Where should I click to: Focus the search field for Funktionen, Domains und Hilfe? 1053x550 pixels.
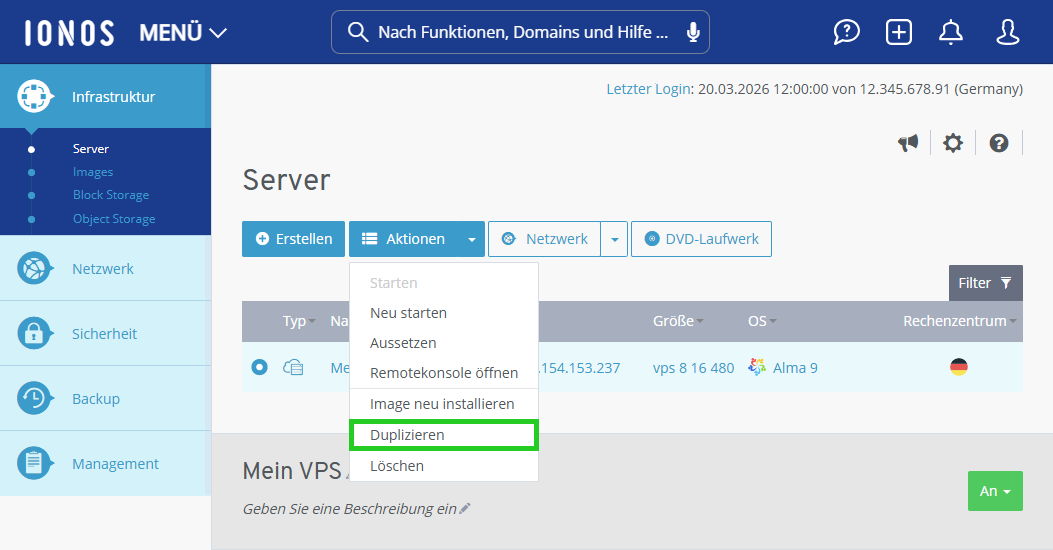[x=520, y=32]
